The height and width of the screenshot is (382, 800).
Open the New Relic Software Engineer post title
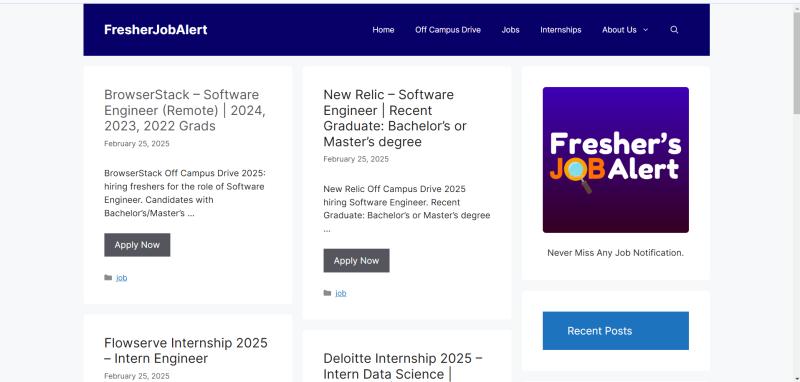[395, 118]
